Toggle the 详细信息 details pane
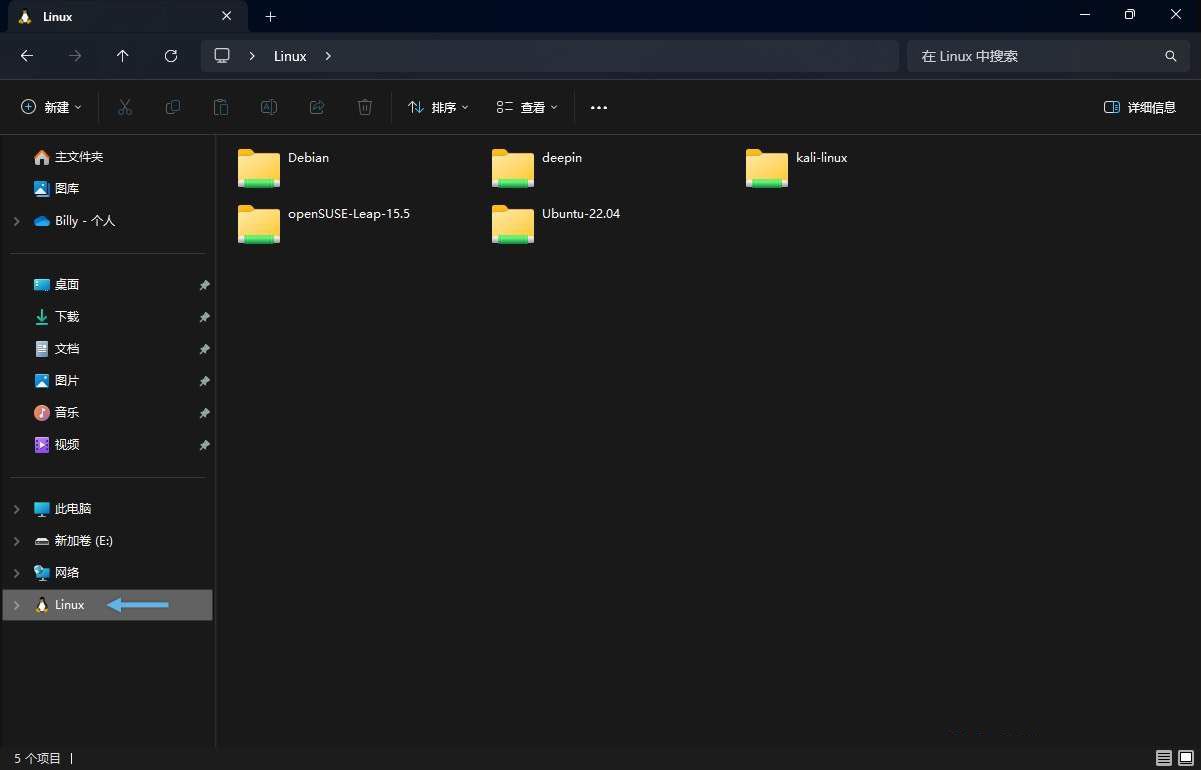 tap(1139, 107)
